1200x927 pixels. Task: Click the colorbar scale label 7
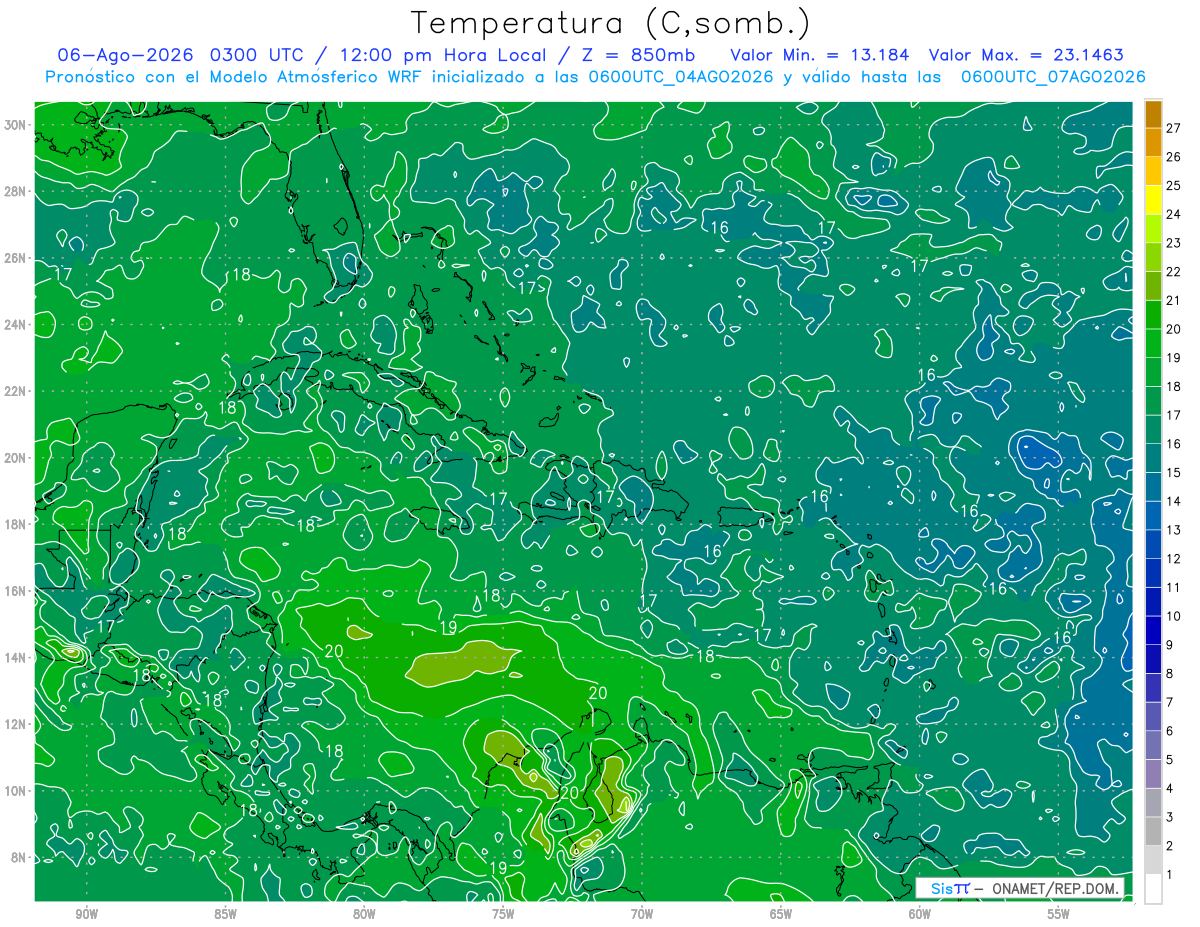(1170, 703)
